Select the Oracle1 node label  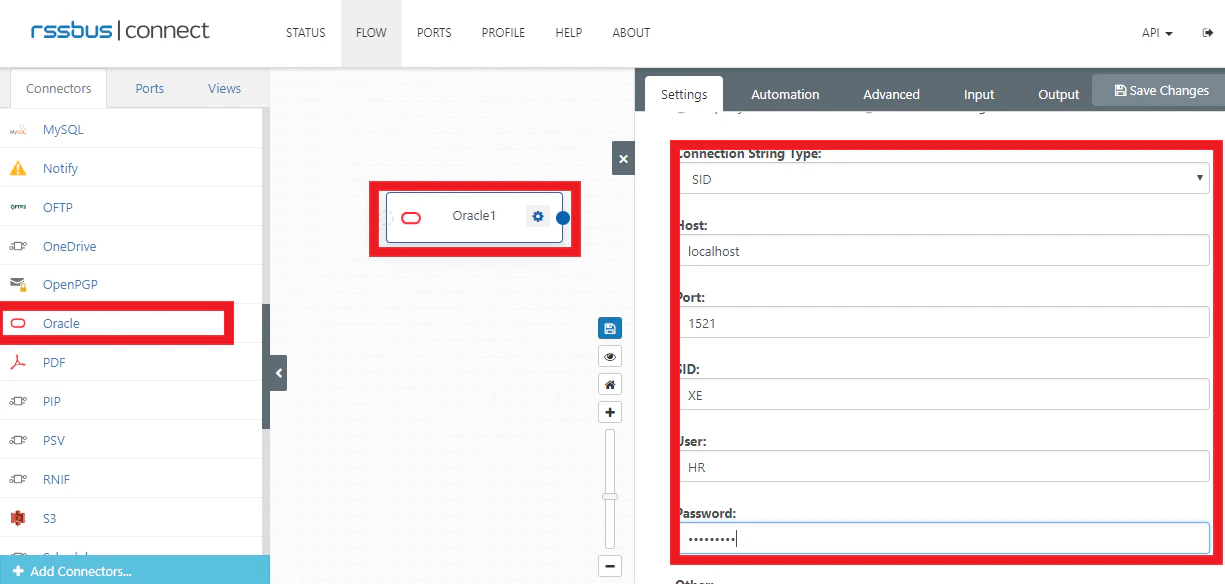474,216
